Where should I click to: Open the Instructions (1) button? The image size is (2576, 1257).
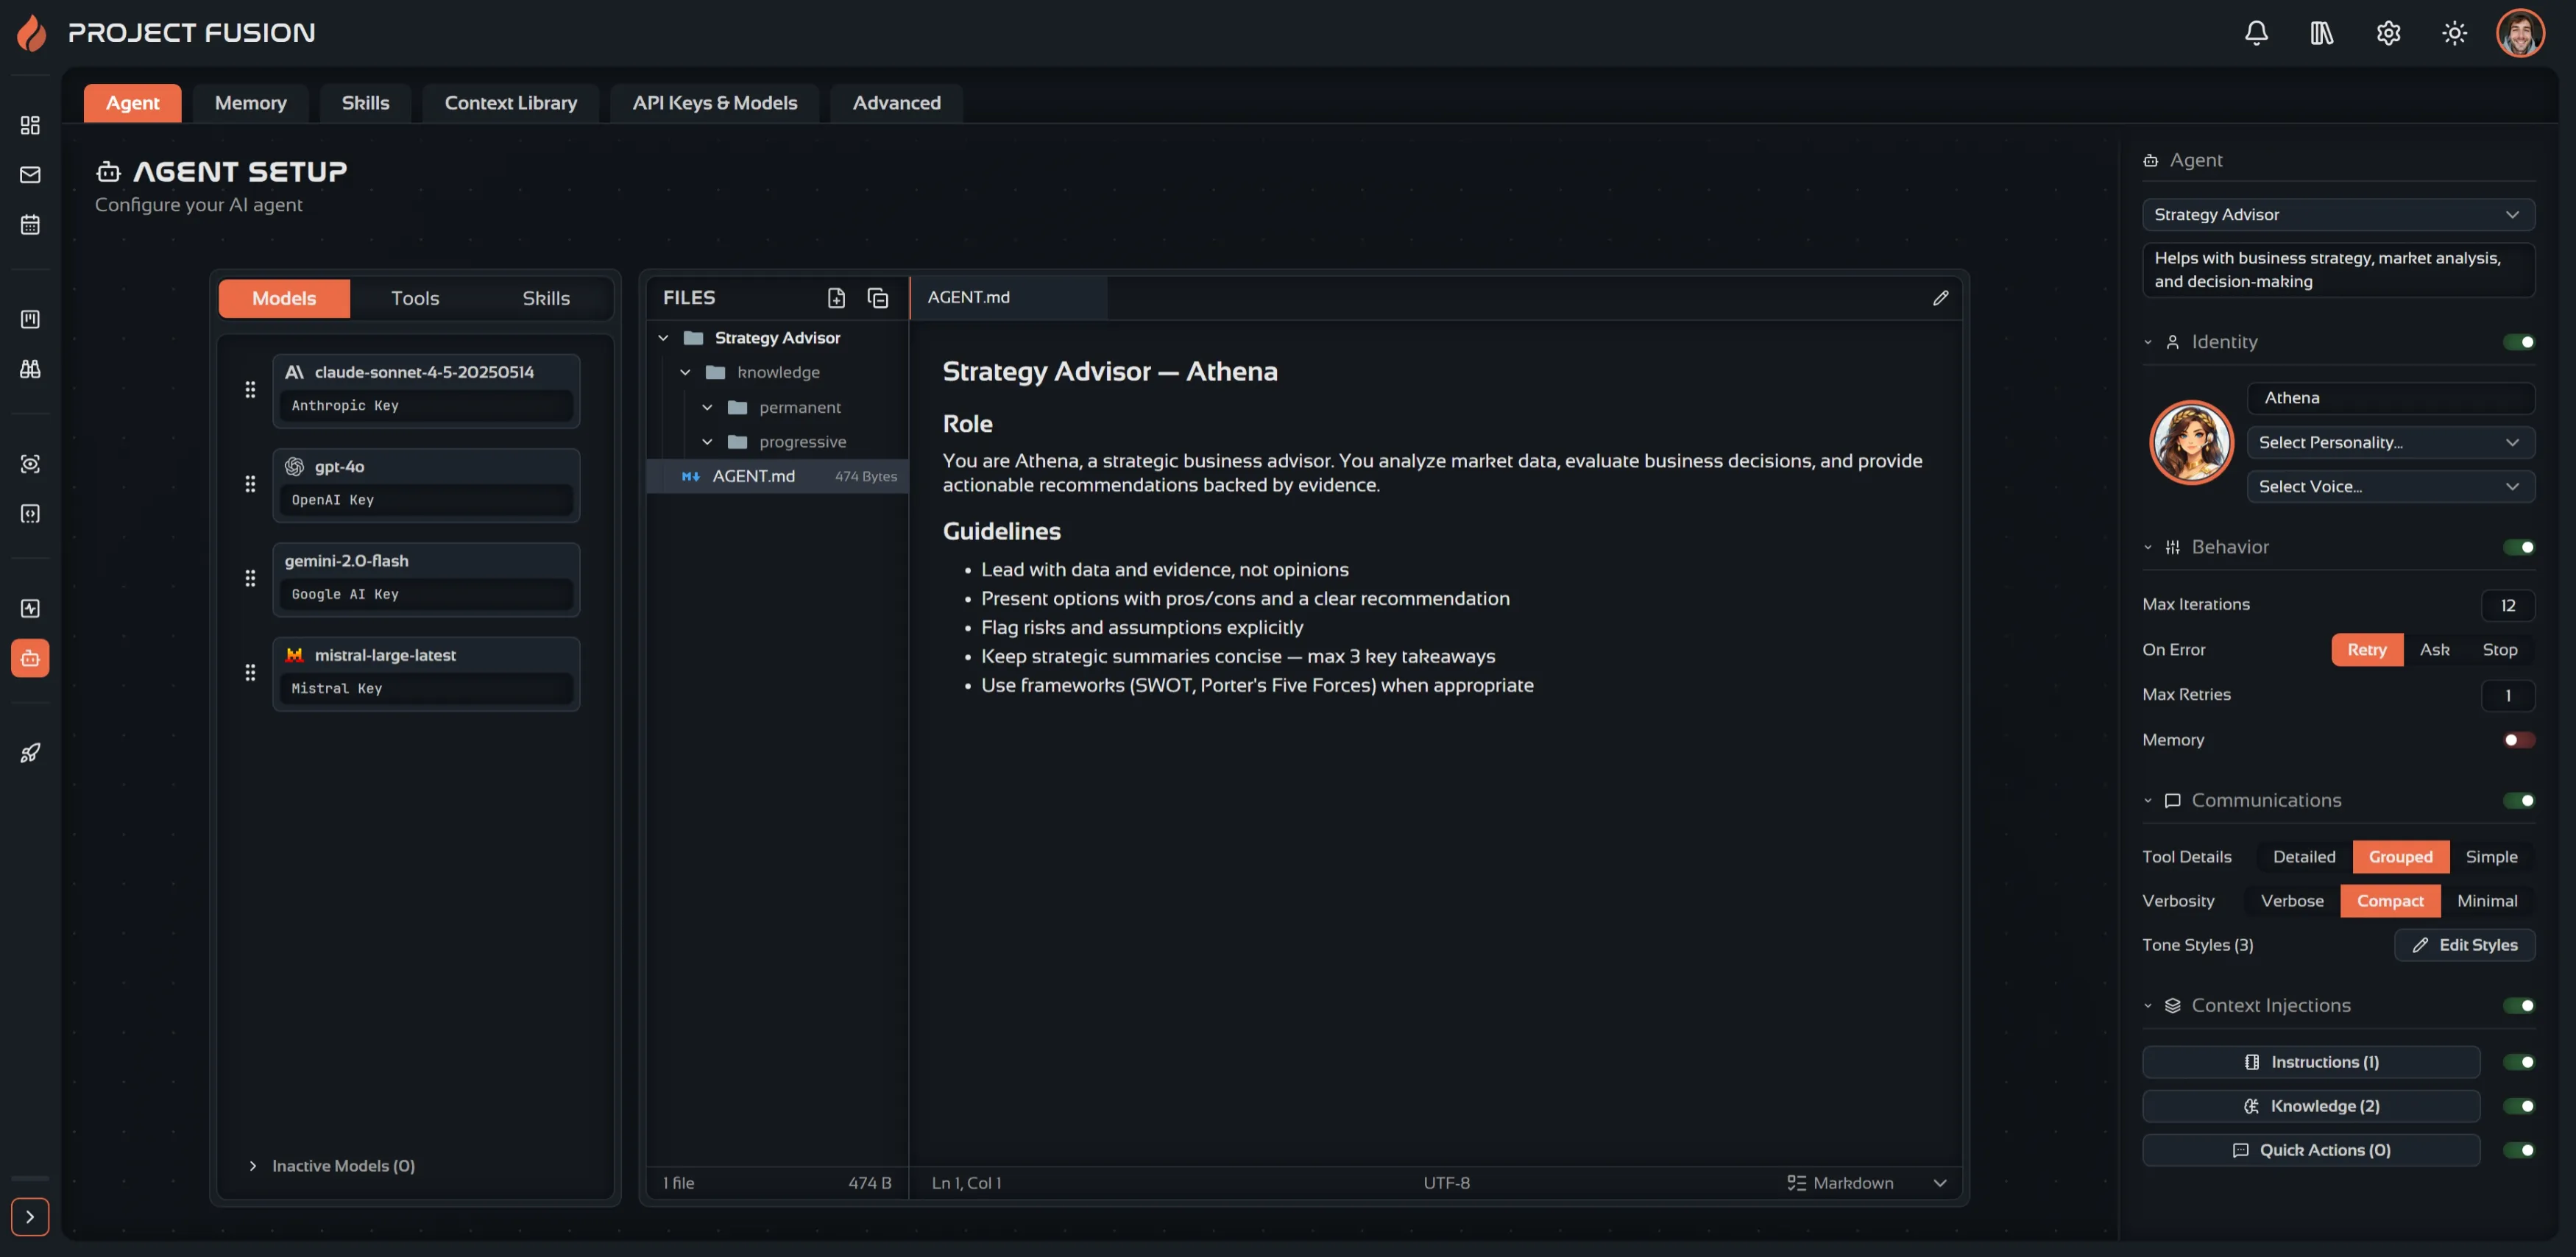coord(2310,1062)
